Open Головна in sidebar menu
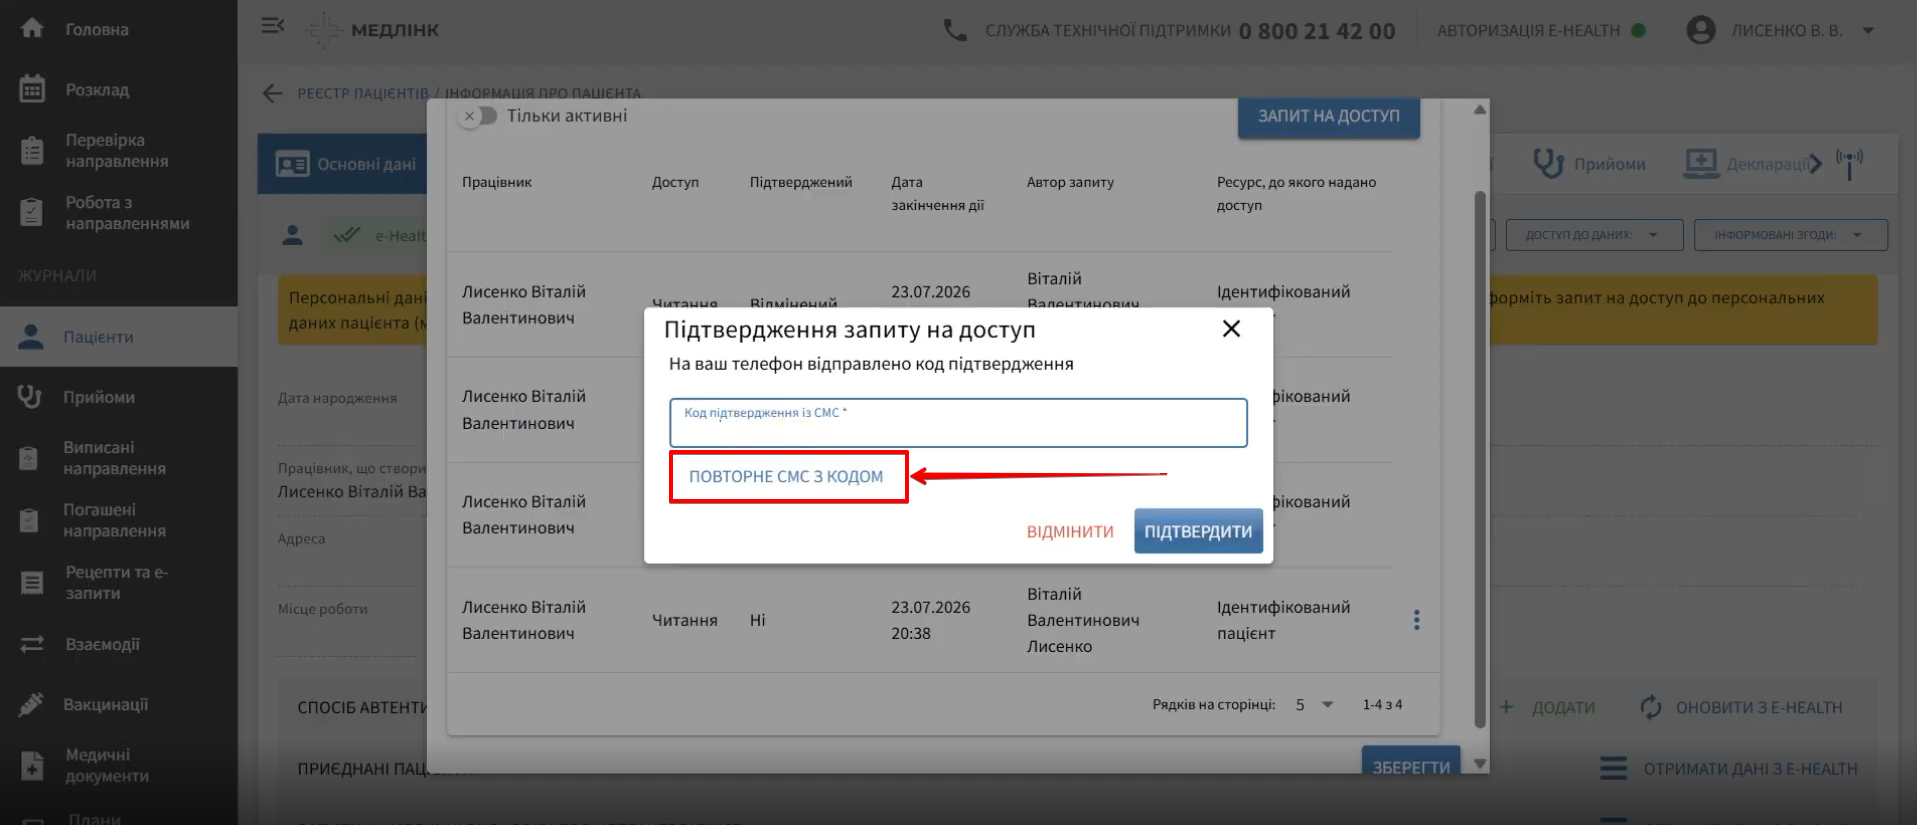Screen dimensions: 1917x825 click(119, 29)
